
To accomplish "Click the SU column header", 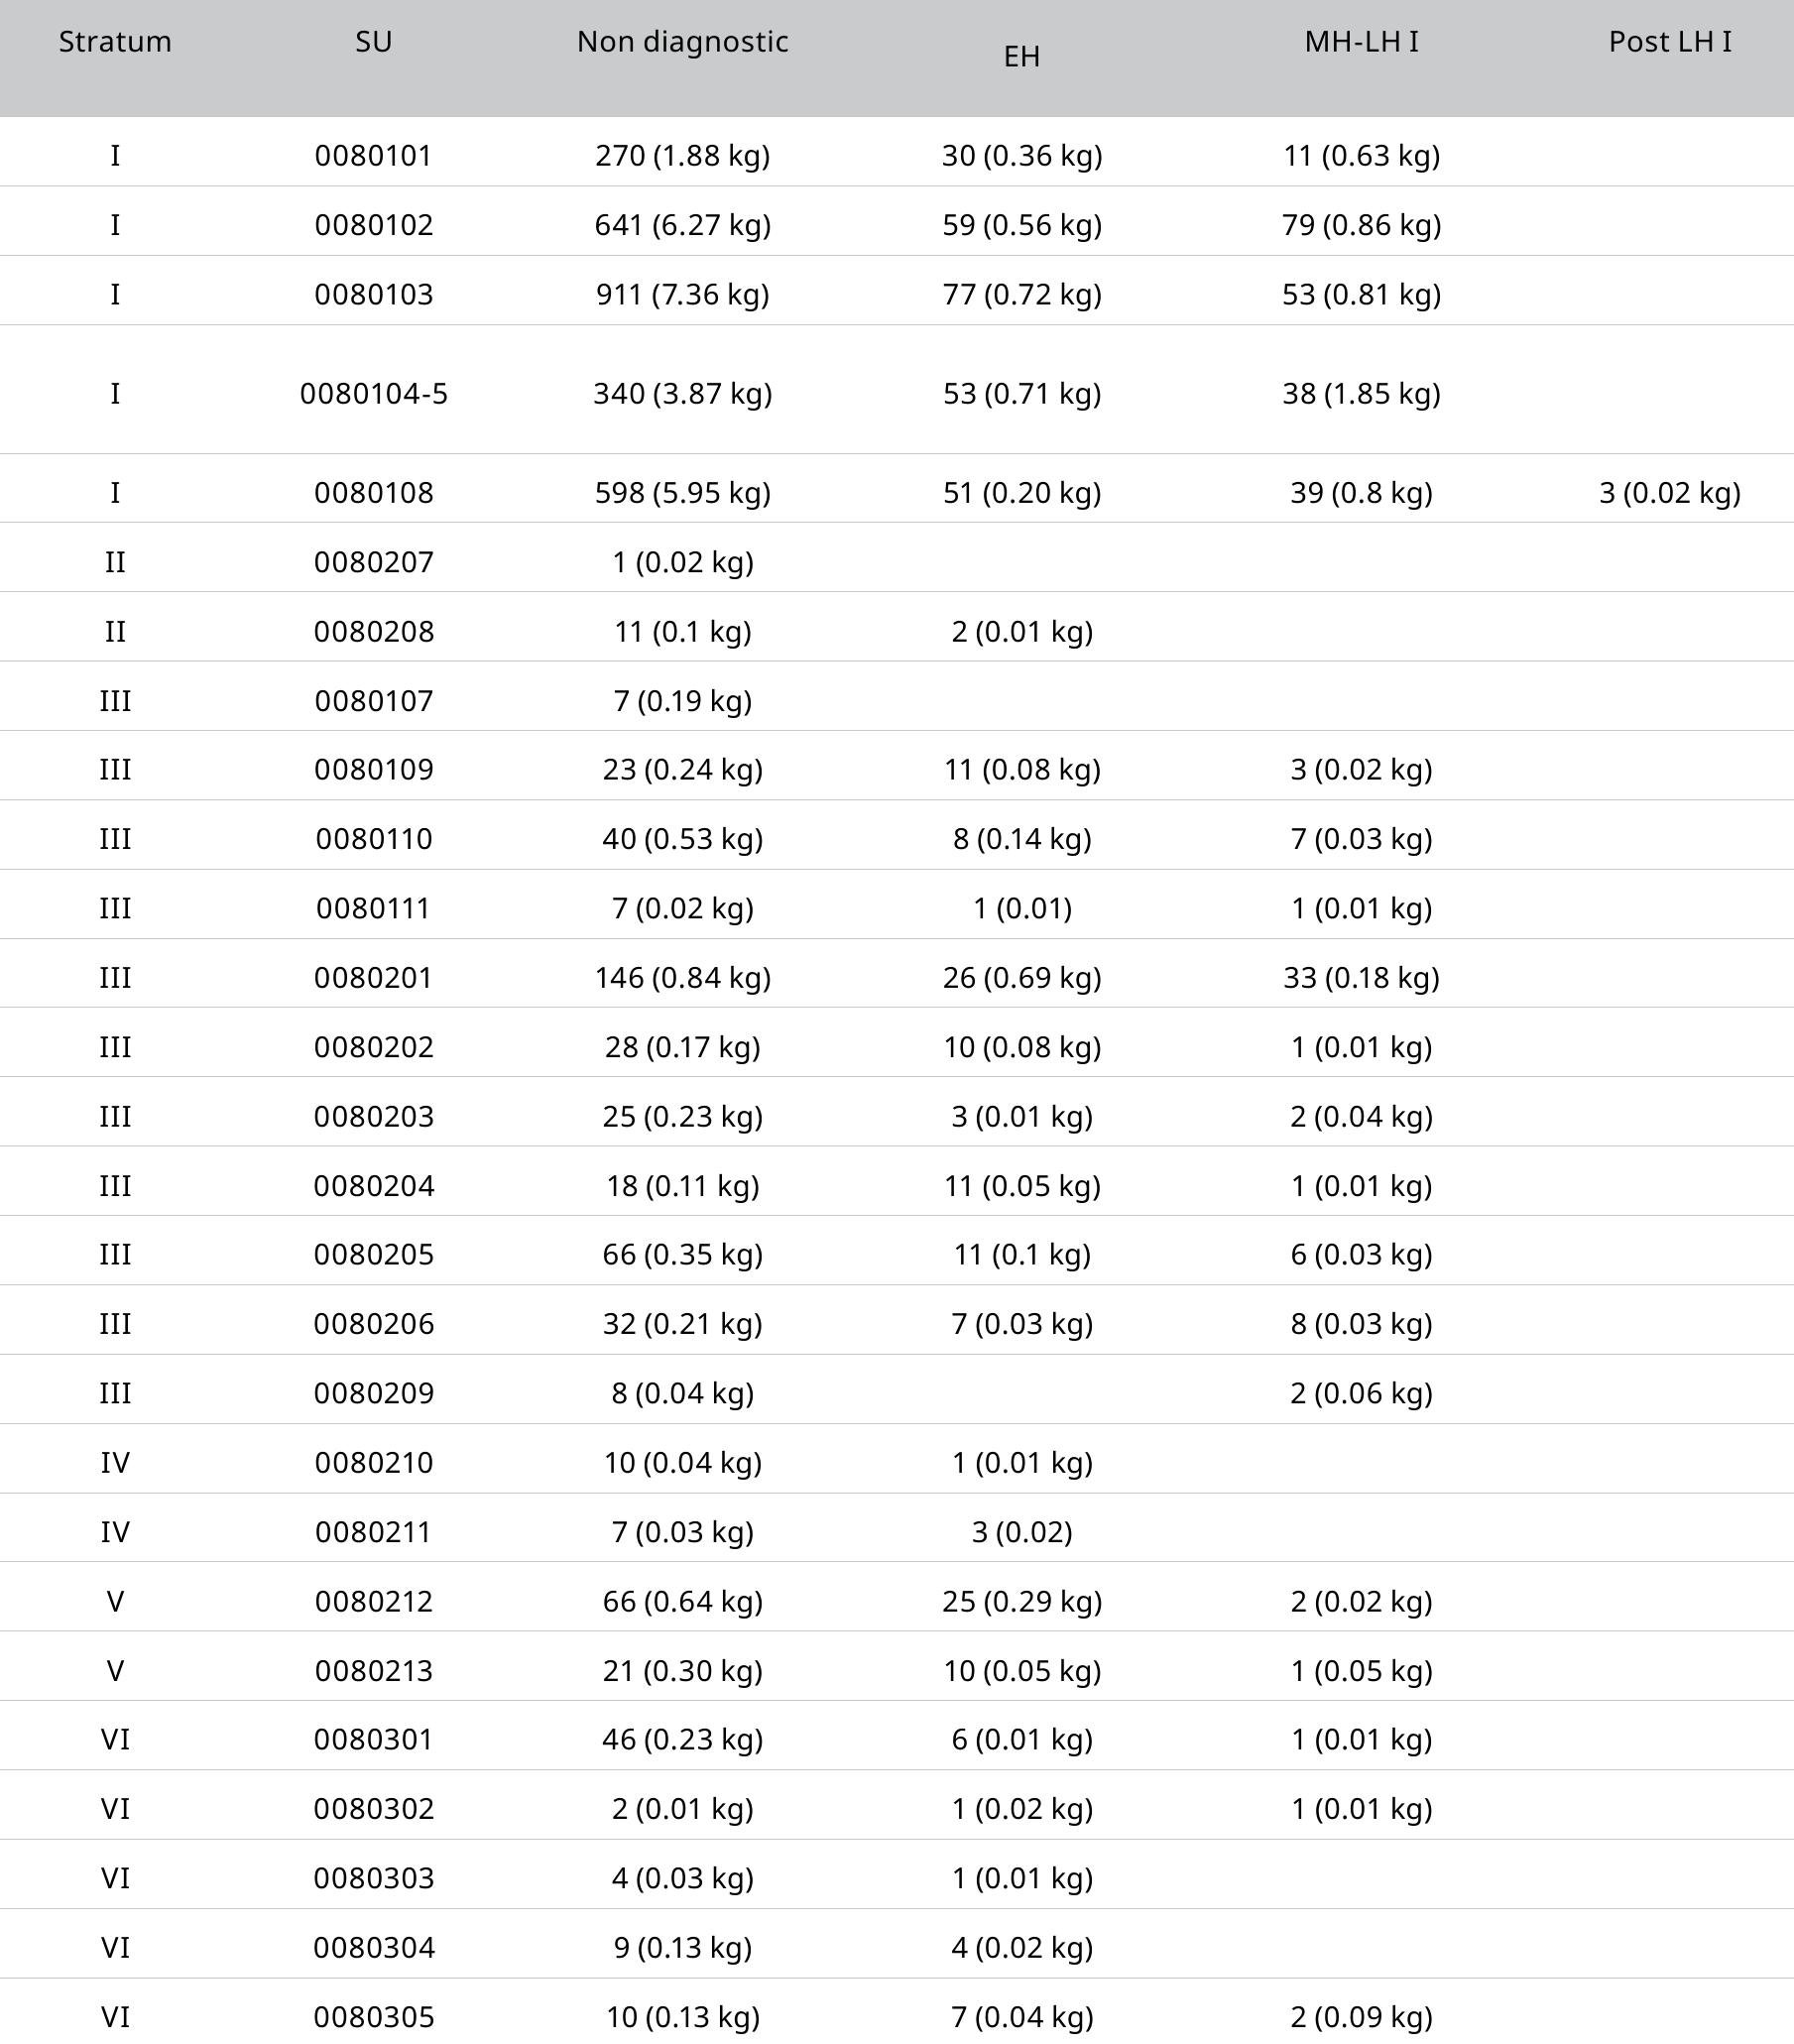I will [x=373, y=42].
